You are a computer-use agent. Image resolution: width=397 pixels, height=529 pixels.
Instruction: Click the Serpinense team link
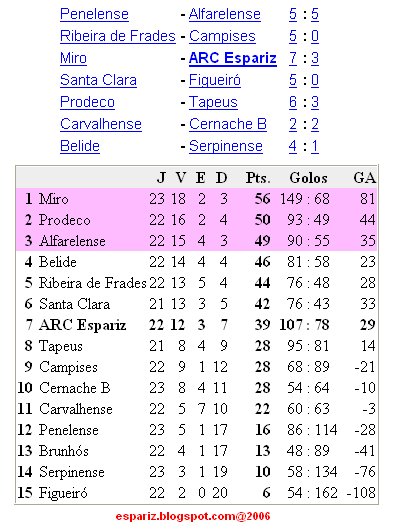pyautogui.click(x=226, y=146)
